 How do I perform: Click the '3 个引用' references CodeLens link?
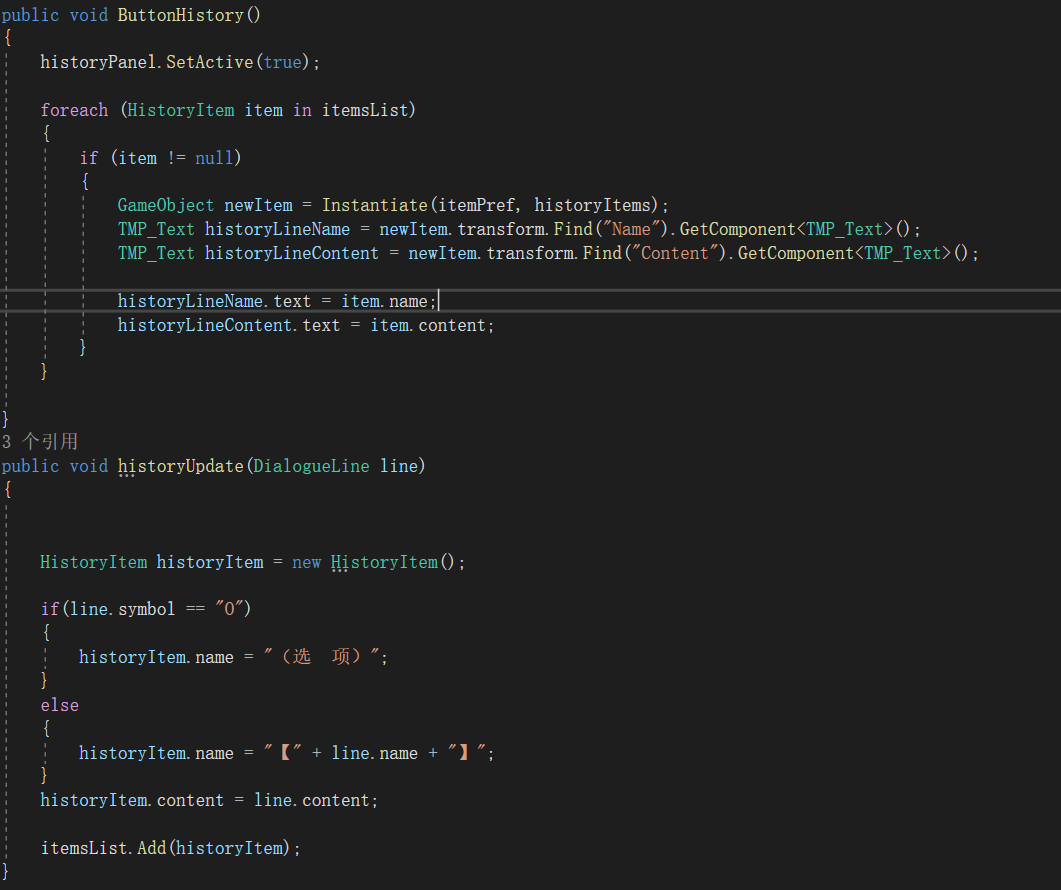(40, 442)
